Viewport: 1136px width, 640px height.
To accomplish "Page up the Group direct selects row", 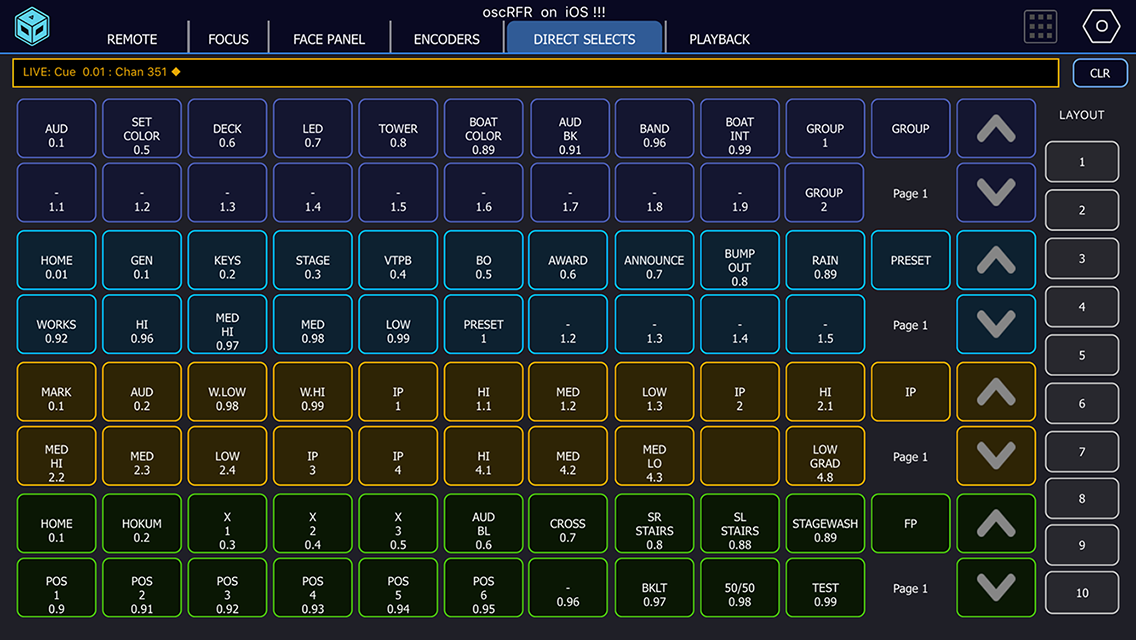I will pos(996,128).
